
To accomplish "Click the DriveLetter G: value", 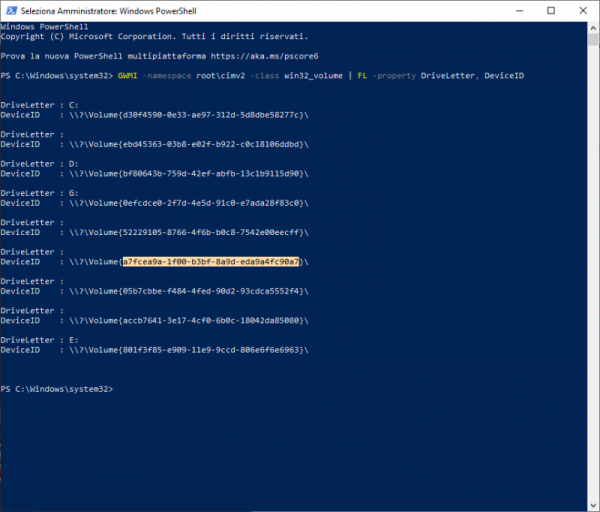I will click(73, 193).
